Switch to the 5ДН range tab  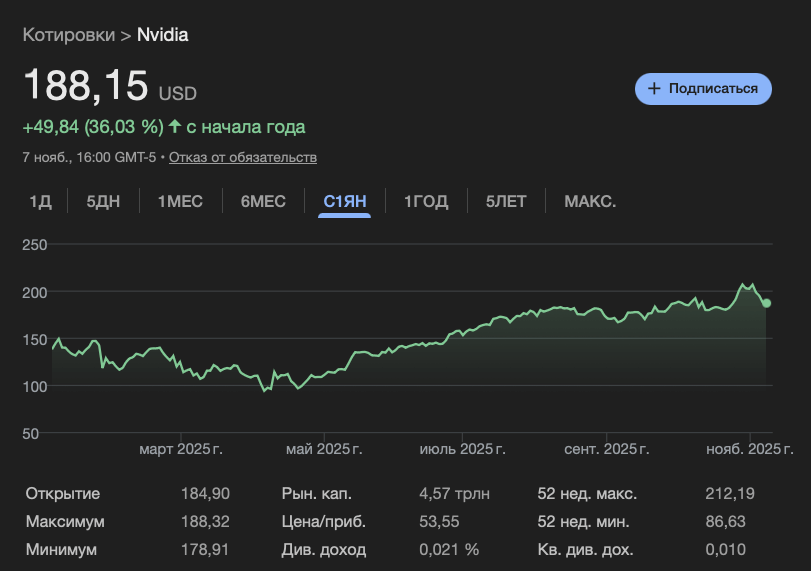click(x=103, y=201)
